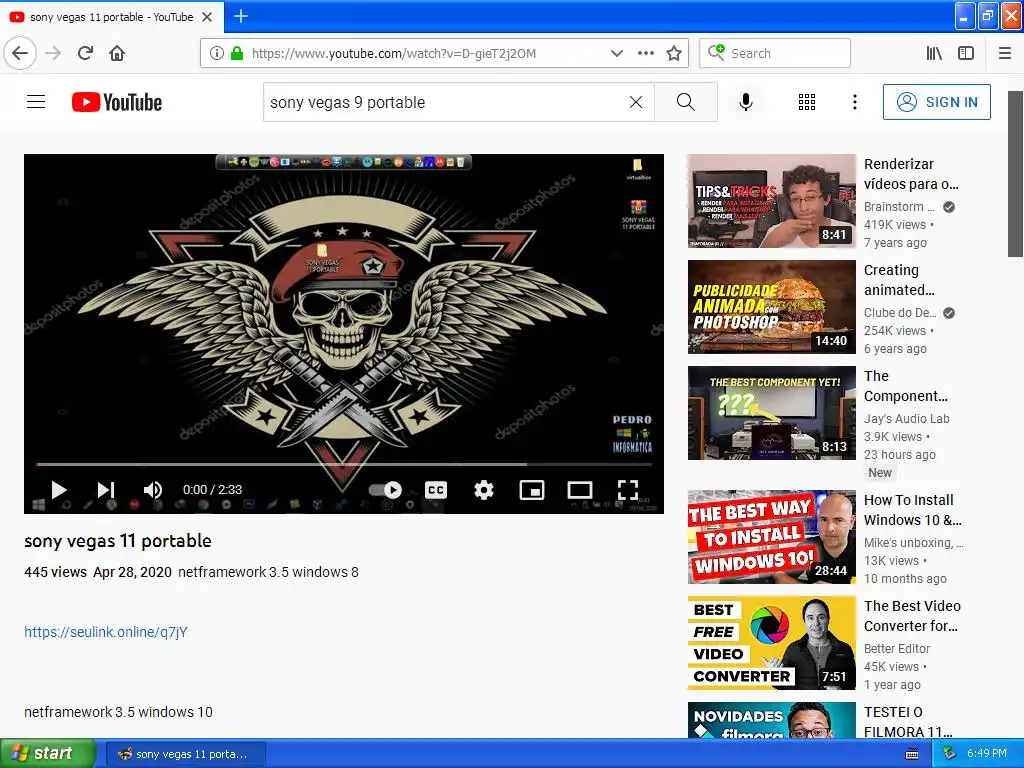Switch to theater mode

click(579, 490)
